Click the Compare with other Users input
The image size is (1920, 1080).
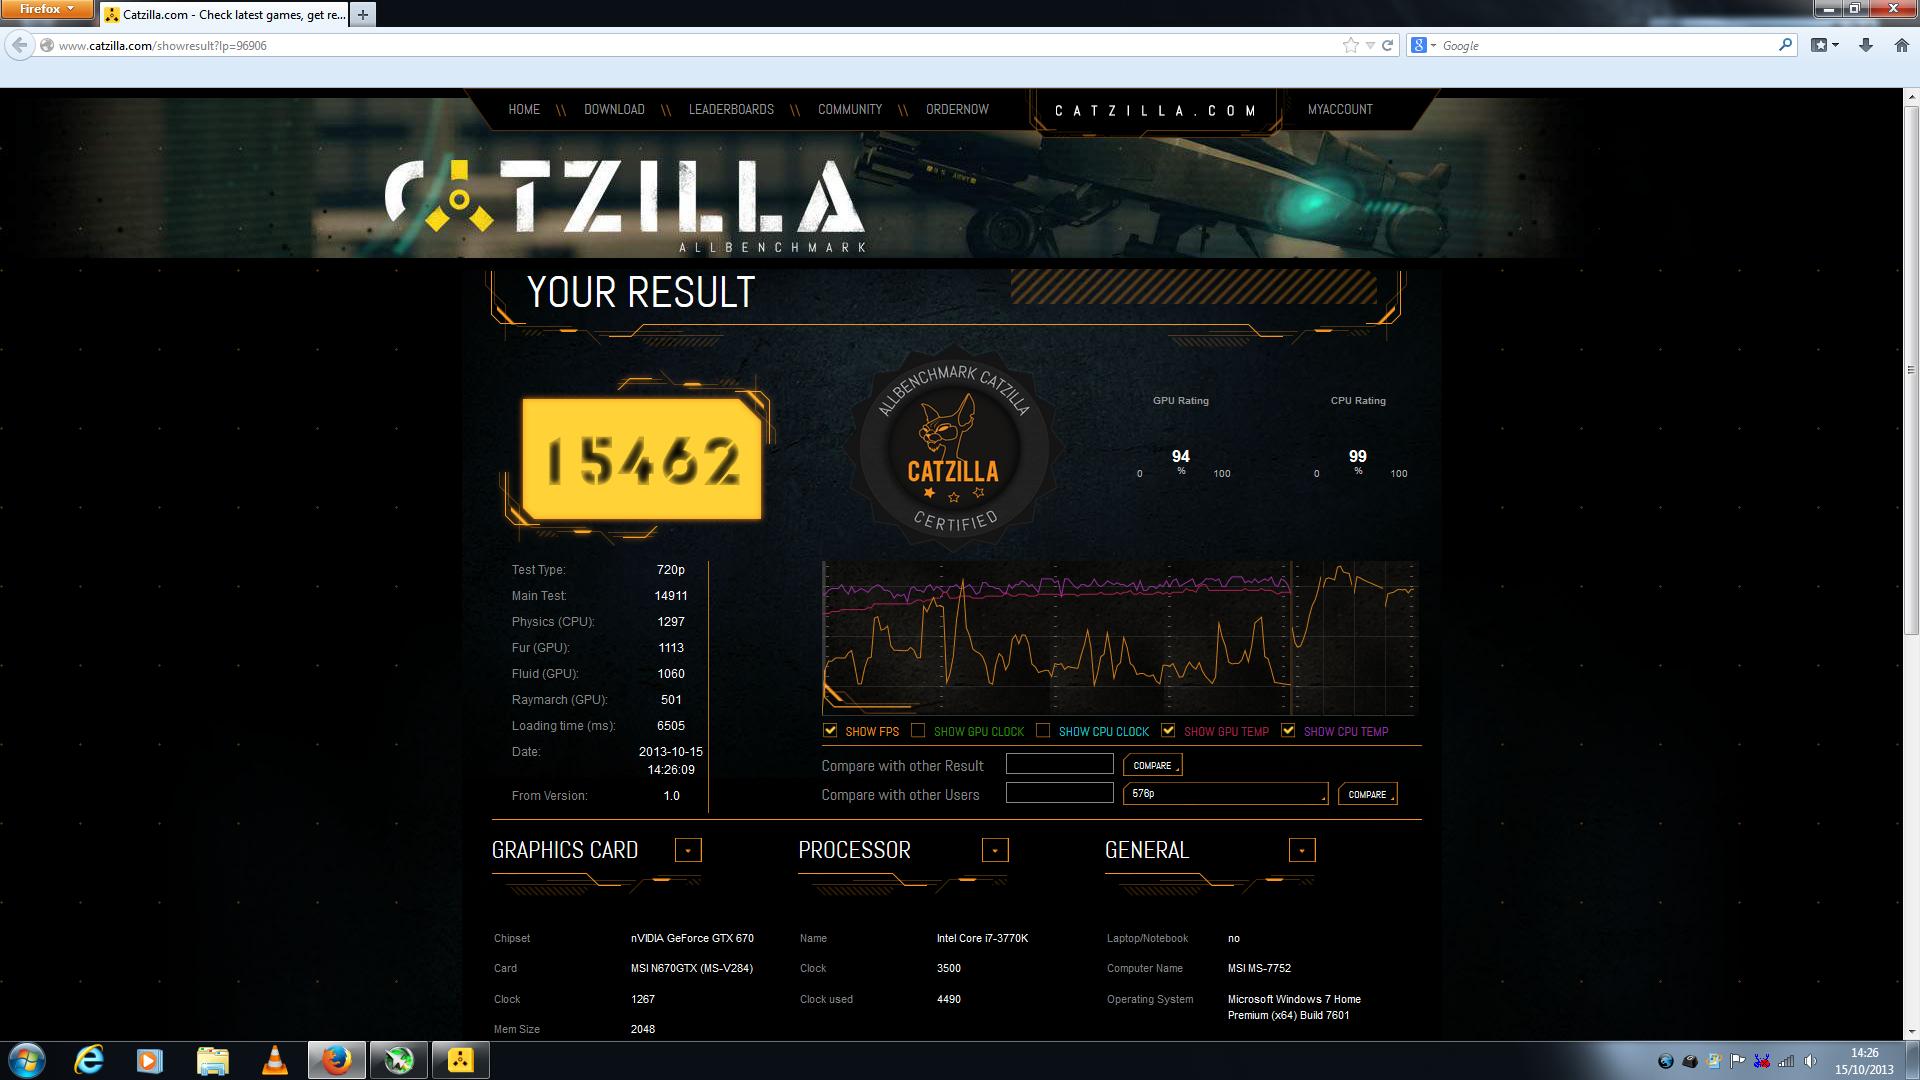[1059, 793]
